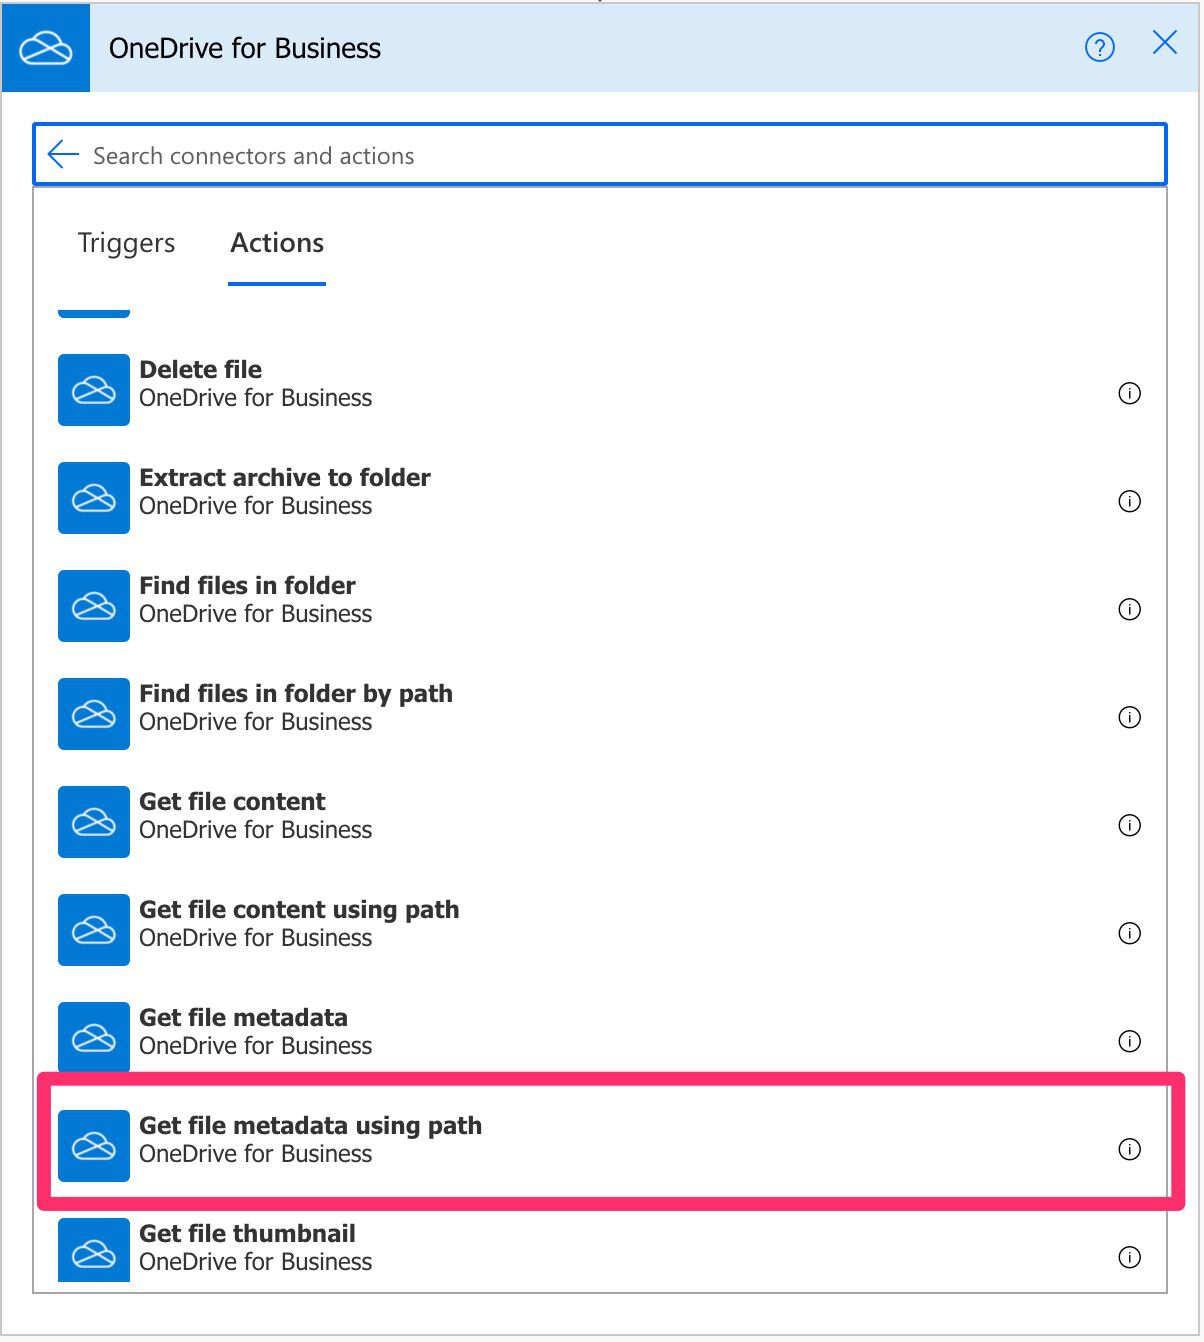View info for Get file content using path
The width and height of the screenshot is (1204, 1342).
(1129, 933)
